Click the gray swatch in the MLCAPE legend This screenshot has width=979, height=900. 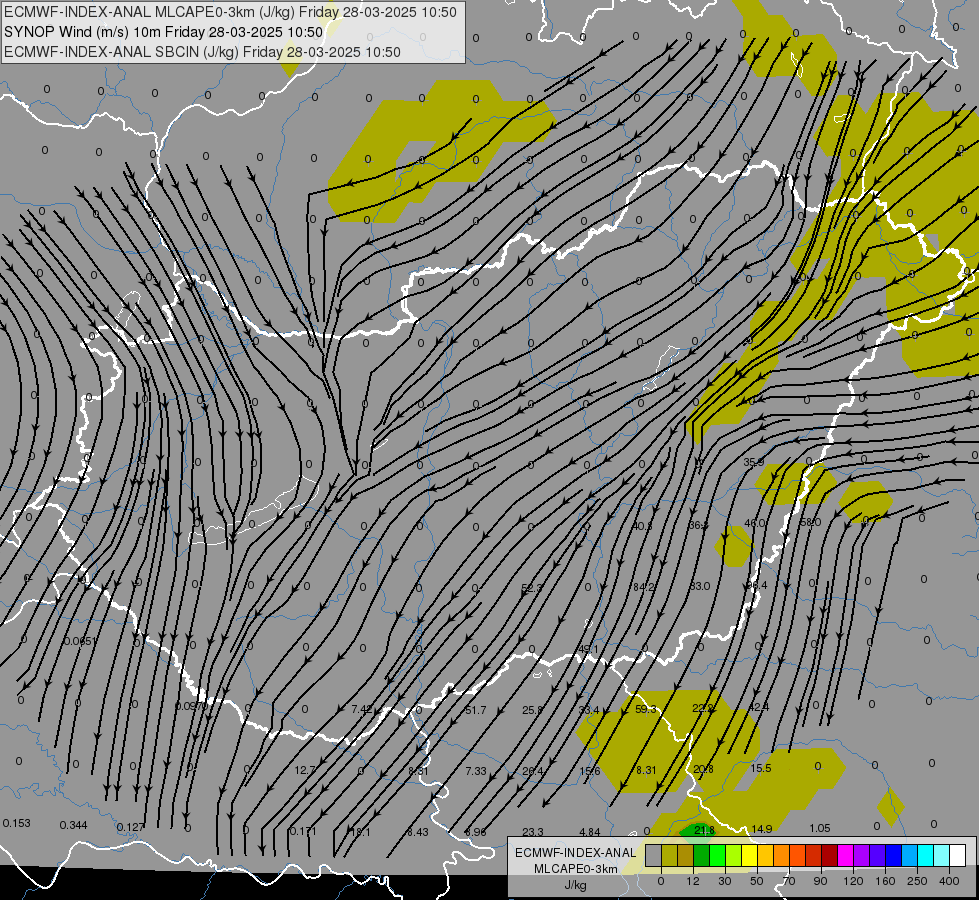(x=654, y=855)
